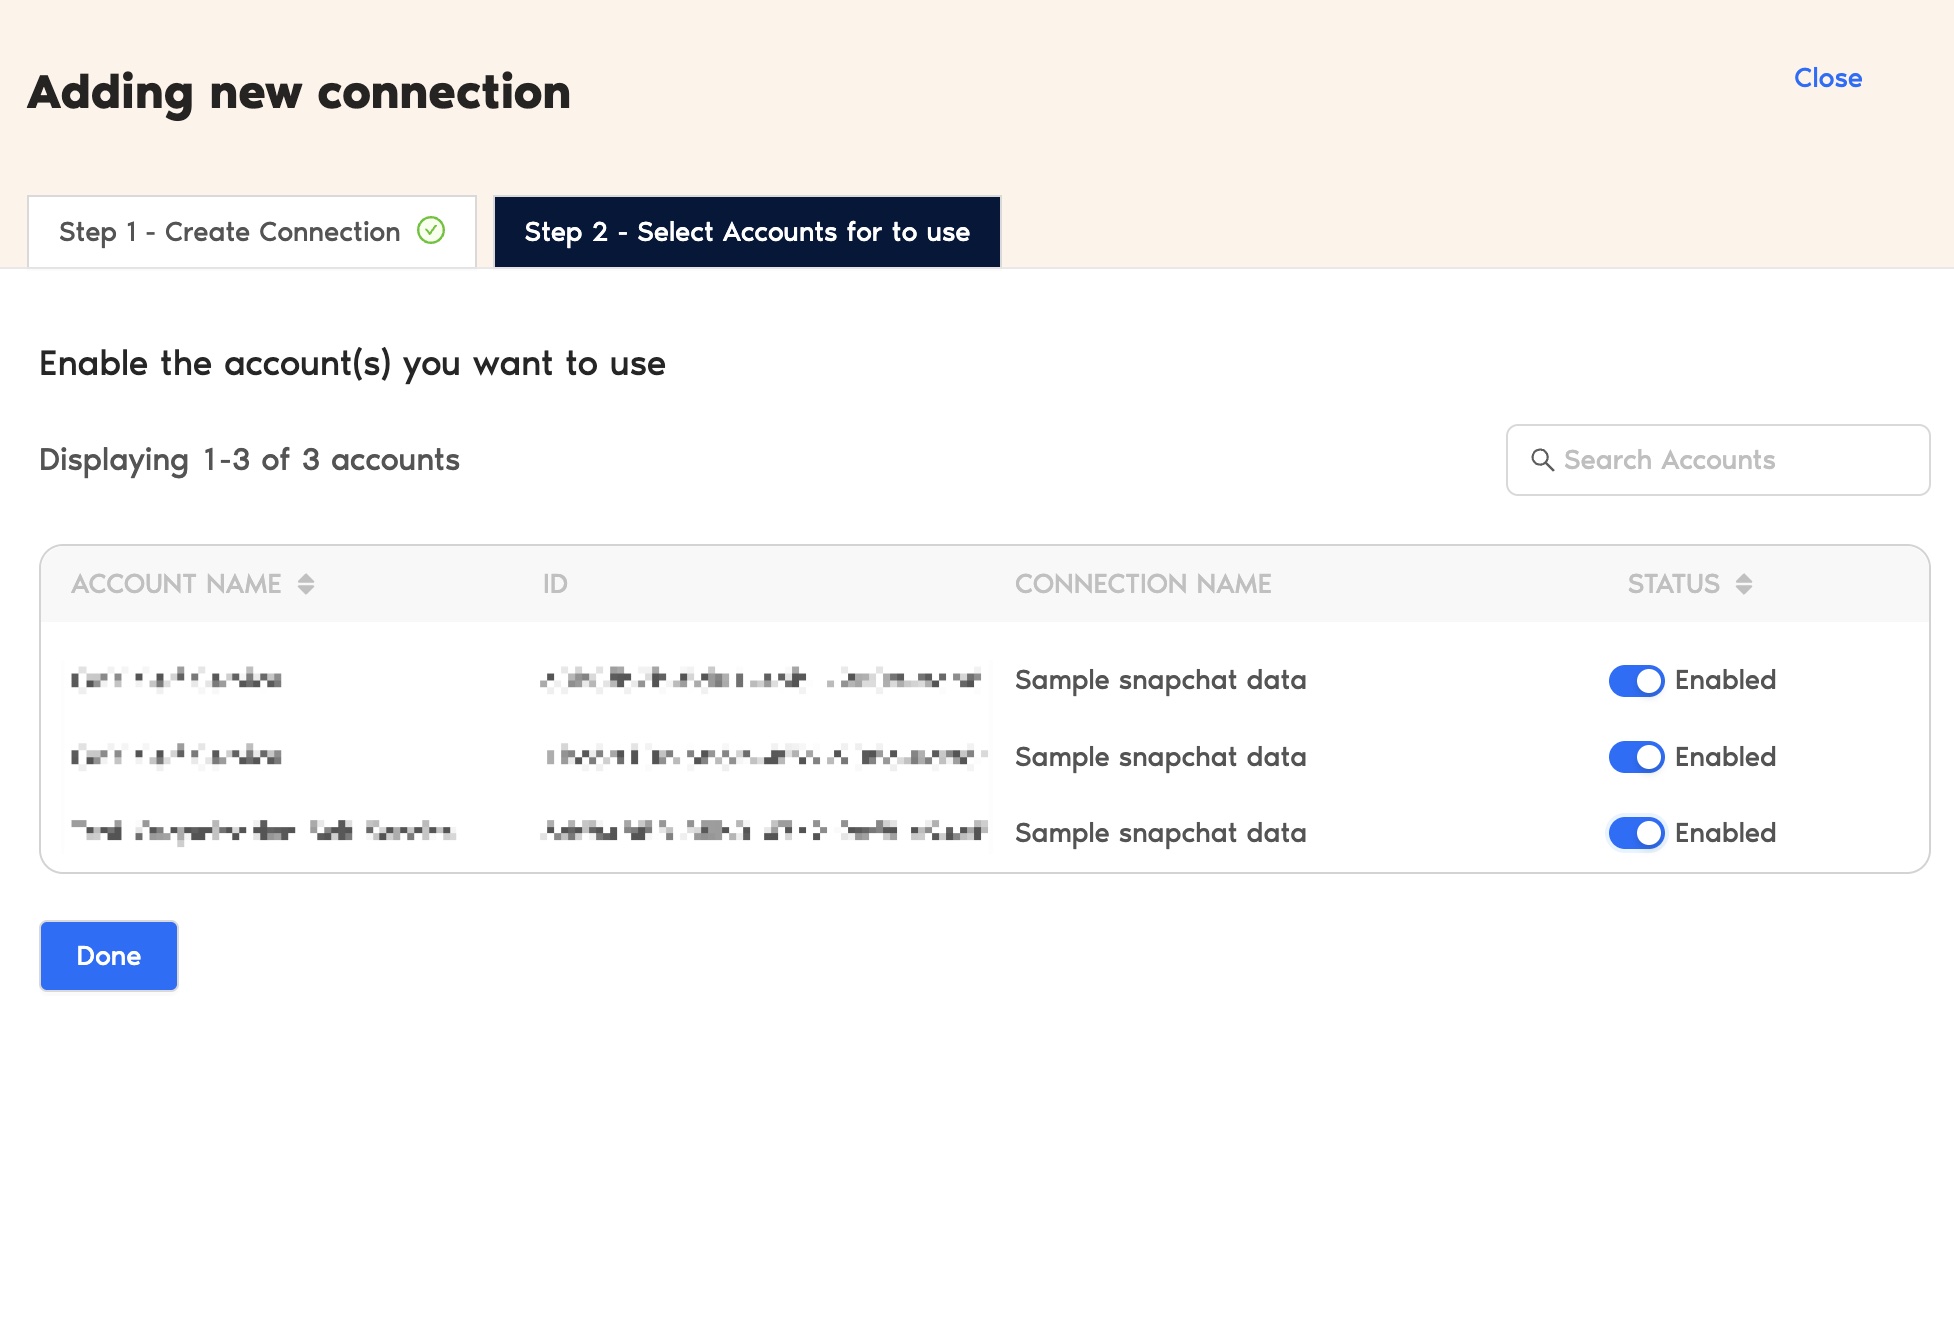Click the STATUS column header
The width and height of the screenshot is (1954, 1336).
[x=1674, y=584]
